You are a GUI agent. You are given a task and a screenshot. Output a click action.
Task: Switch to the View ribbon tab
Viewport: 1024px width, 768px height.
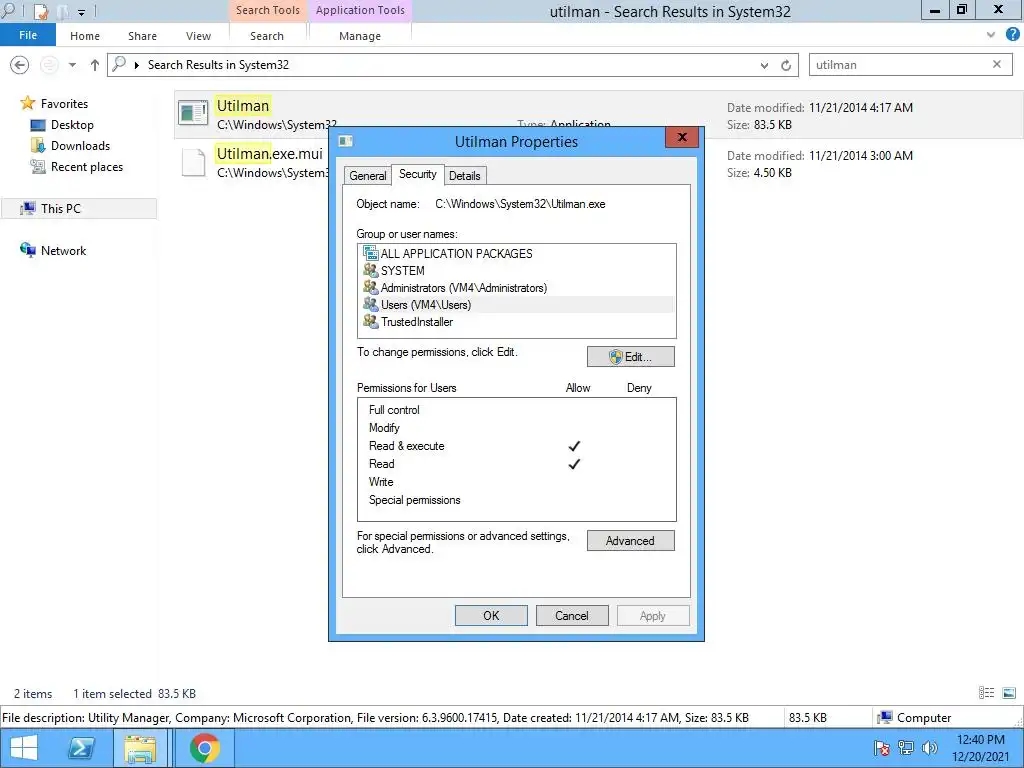click(198, 36)
